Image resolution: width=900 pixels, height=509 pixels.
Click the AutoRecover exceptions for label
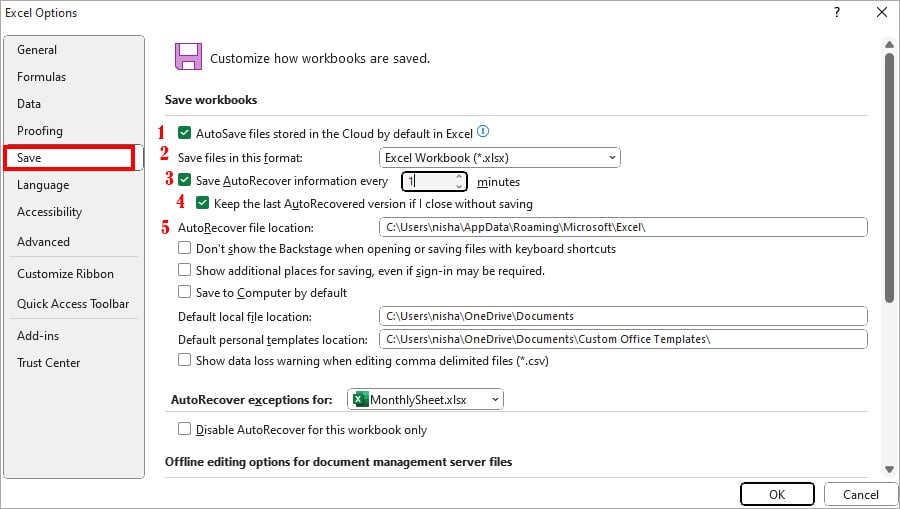(x=251, y=400)
